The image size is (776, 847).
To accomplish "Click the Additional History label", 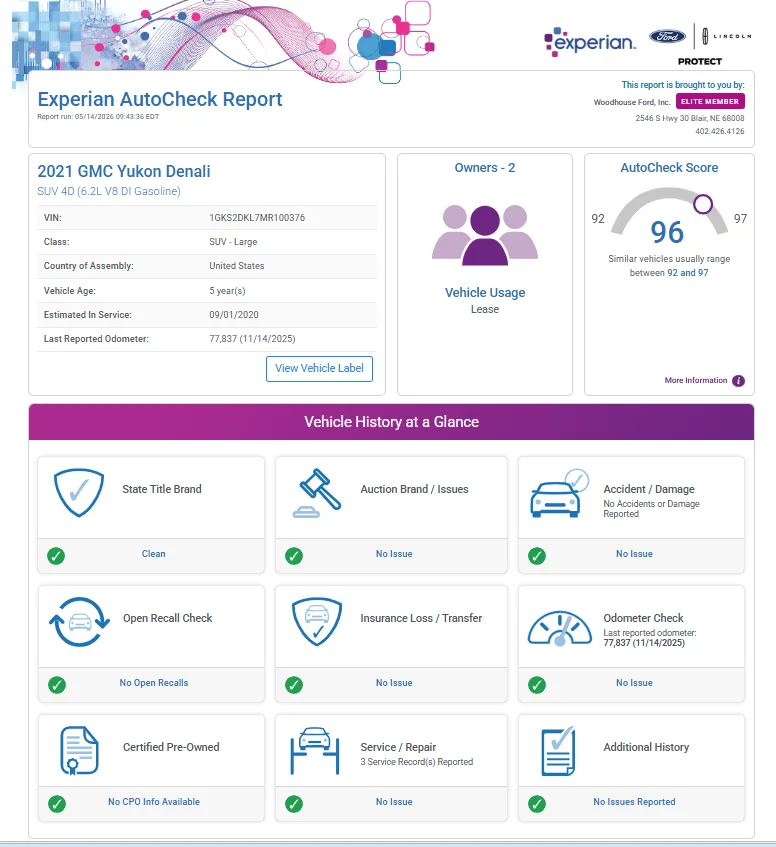I will coord(646,747).
